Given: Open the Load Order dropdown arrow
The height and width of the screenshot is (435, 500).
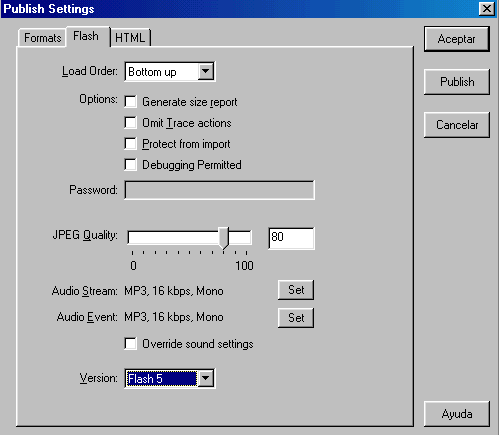Looking at the screenshot, I should pyautogui.click(x=206, y=71).
